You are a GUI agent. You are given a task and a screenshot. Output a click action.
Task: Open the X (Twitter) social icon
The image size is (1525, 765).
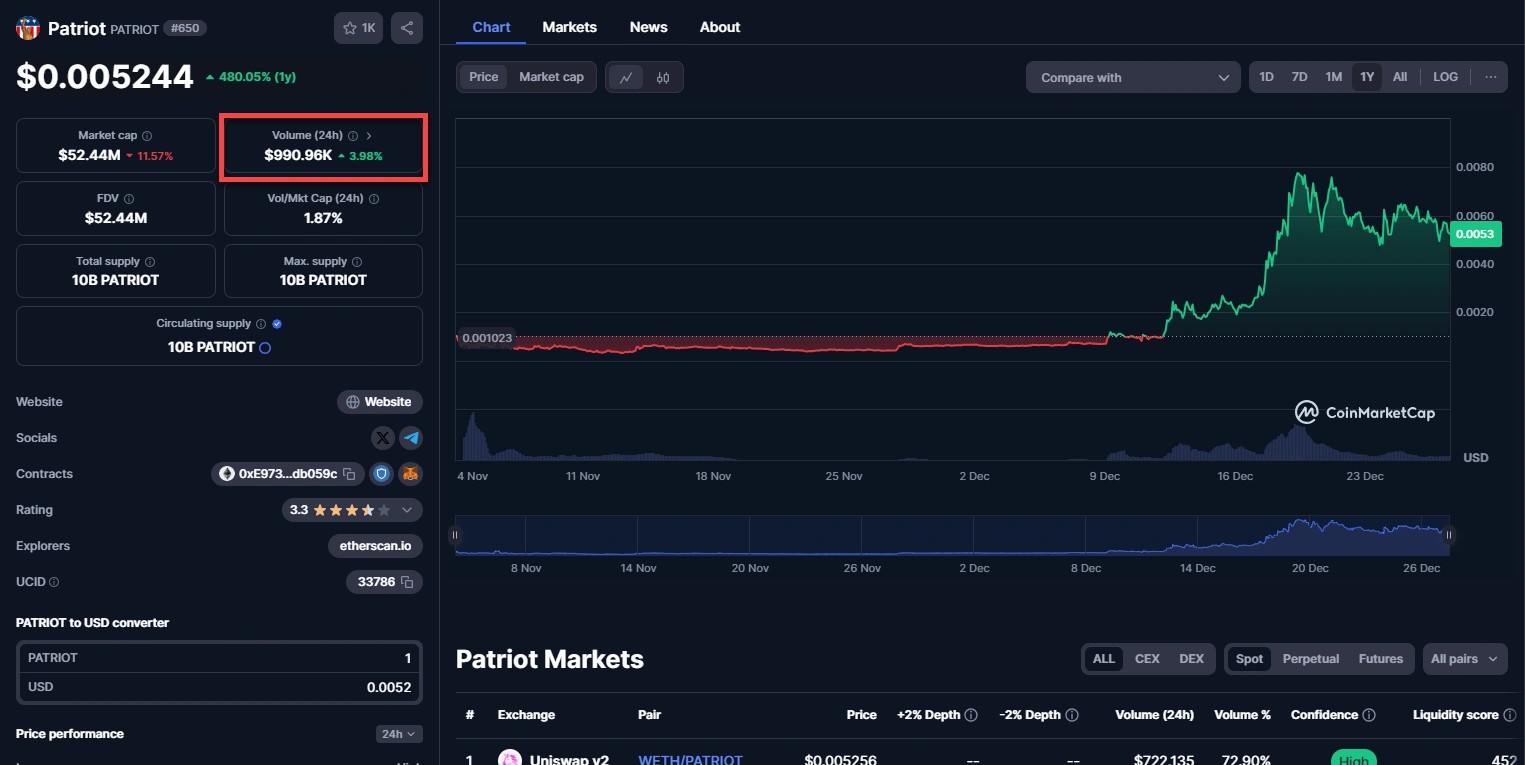pos(383,438)
